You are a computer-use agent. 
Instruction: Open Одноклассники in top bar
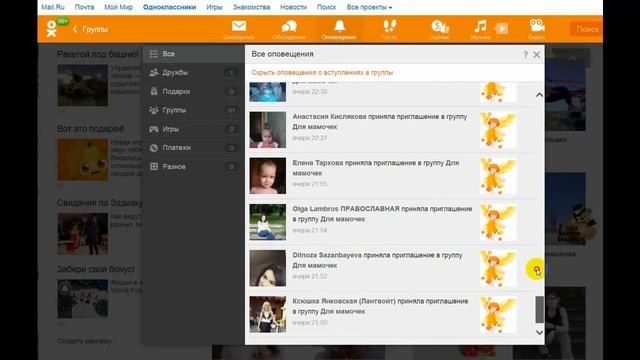click(169, 7)
